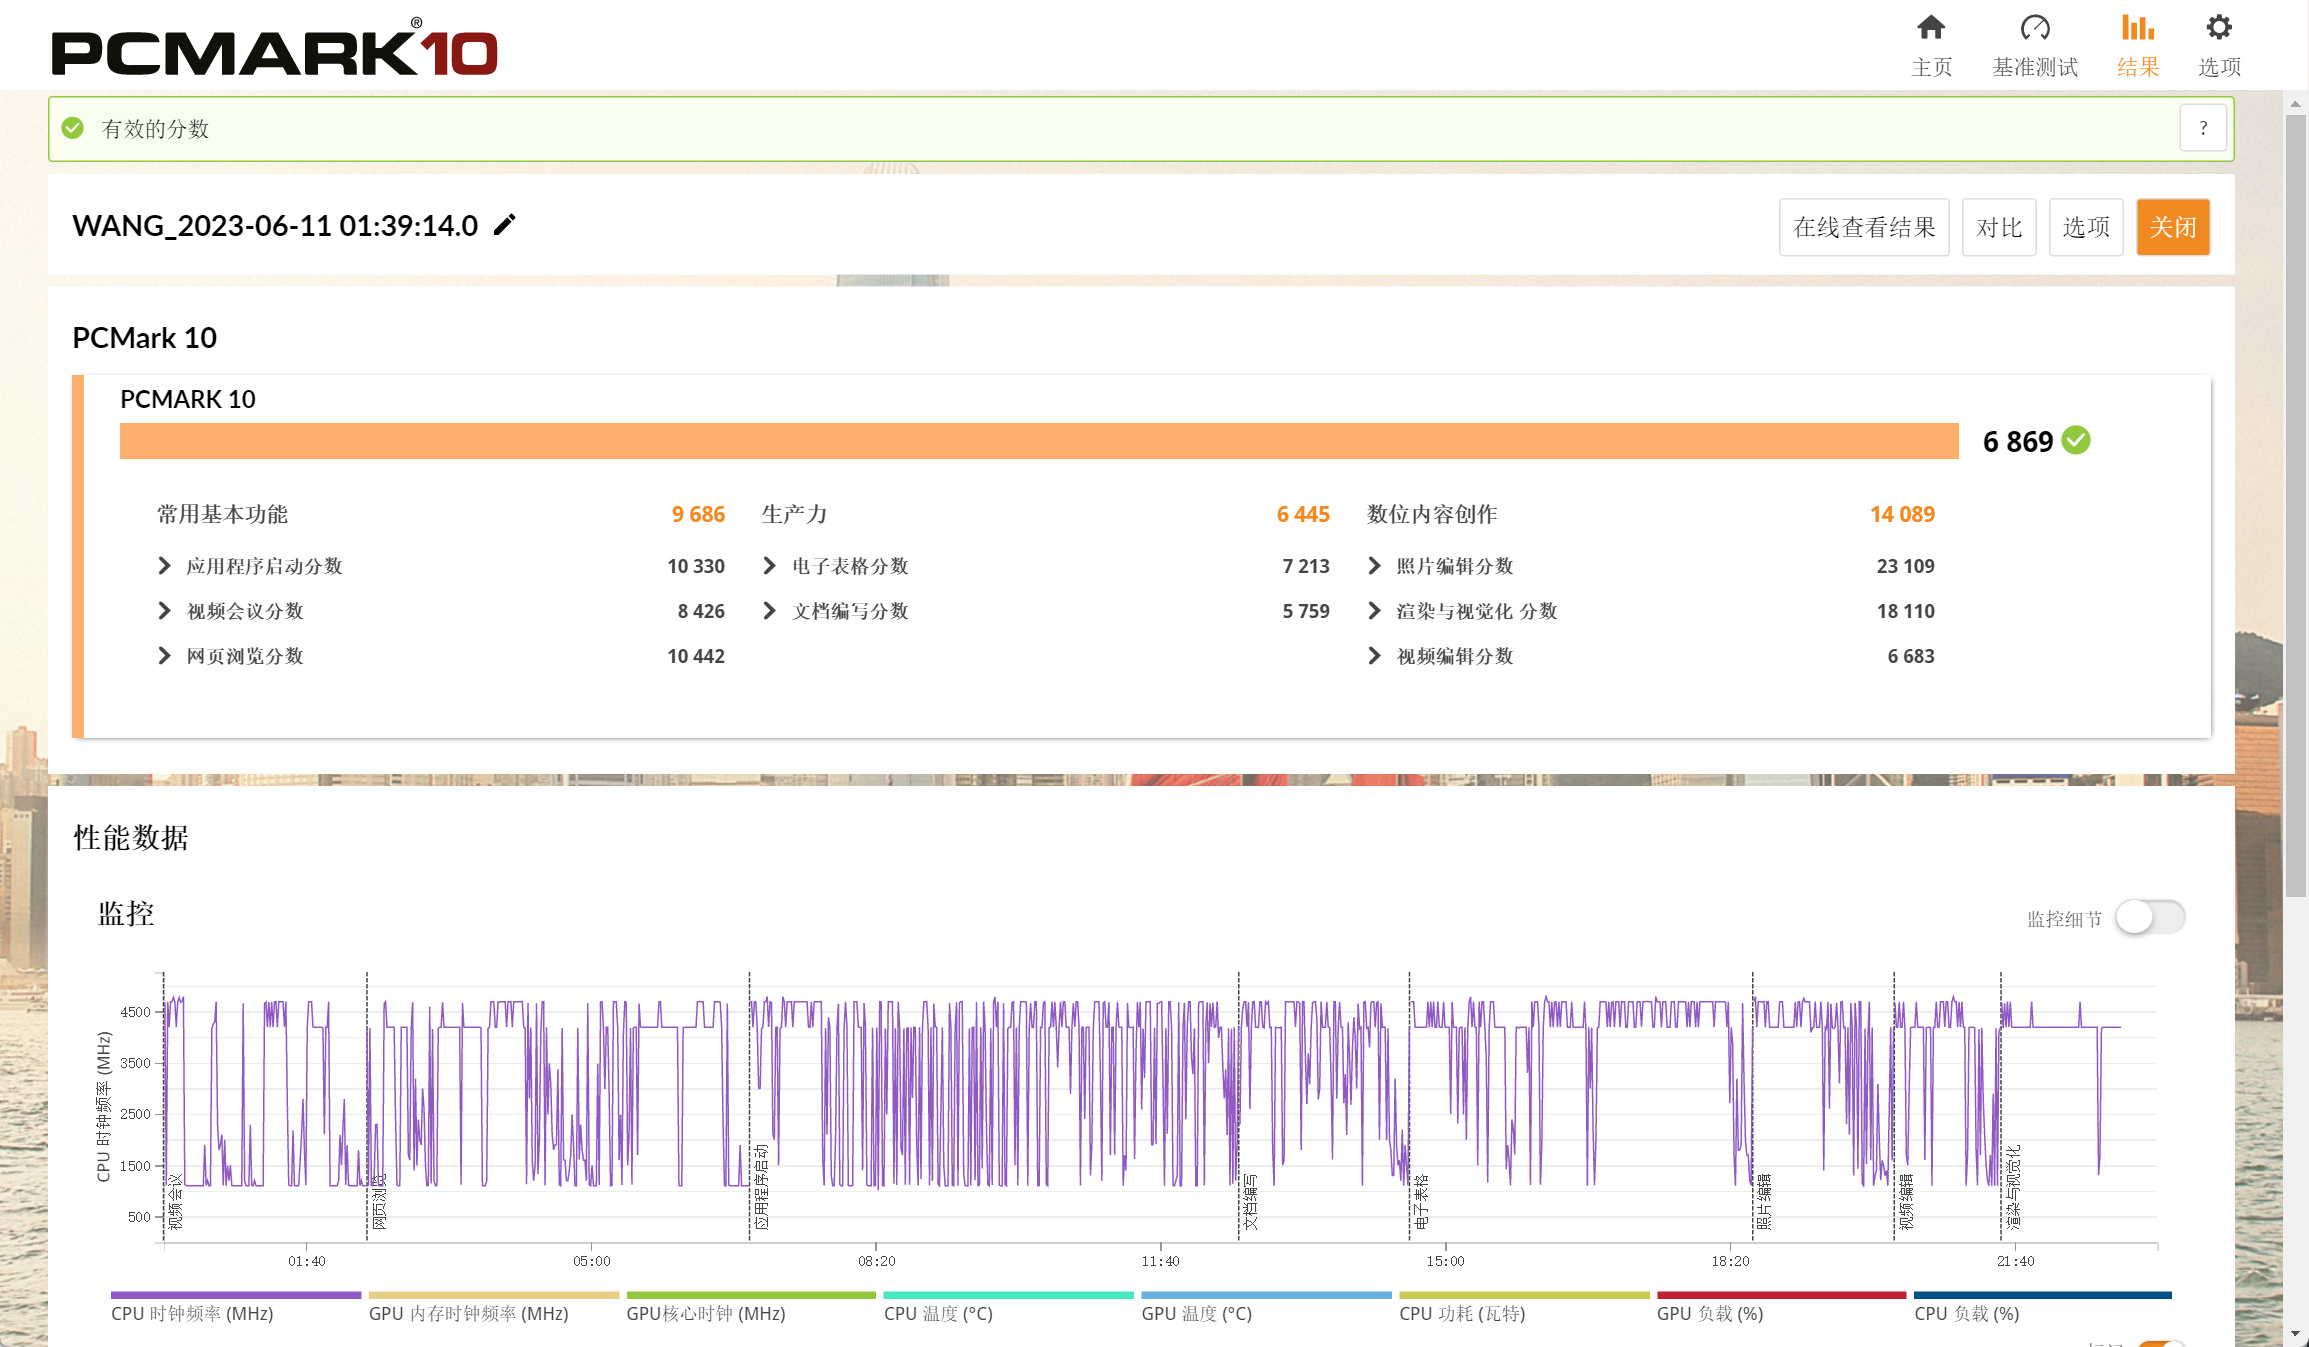Viewport: 2309px width, 1347px height.
Task: Click the valid score green check icon
Action: point(73,128)
